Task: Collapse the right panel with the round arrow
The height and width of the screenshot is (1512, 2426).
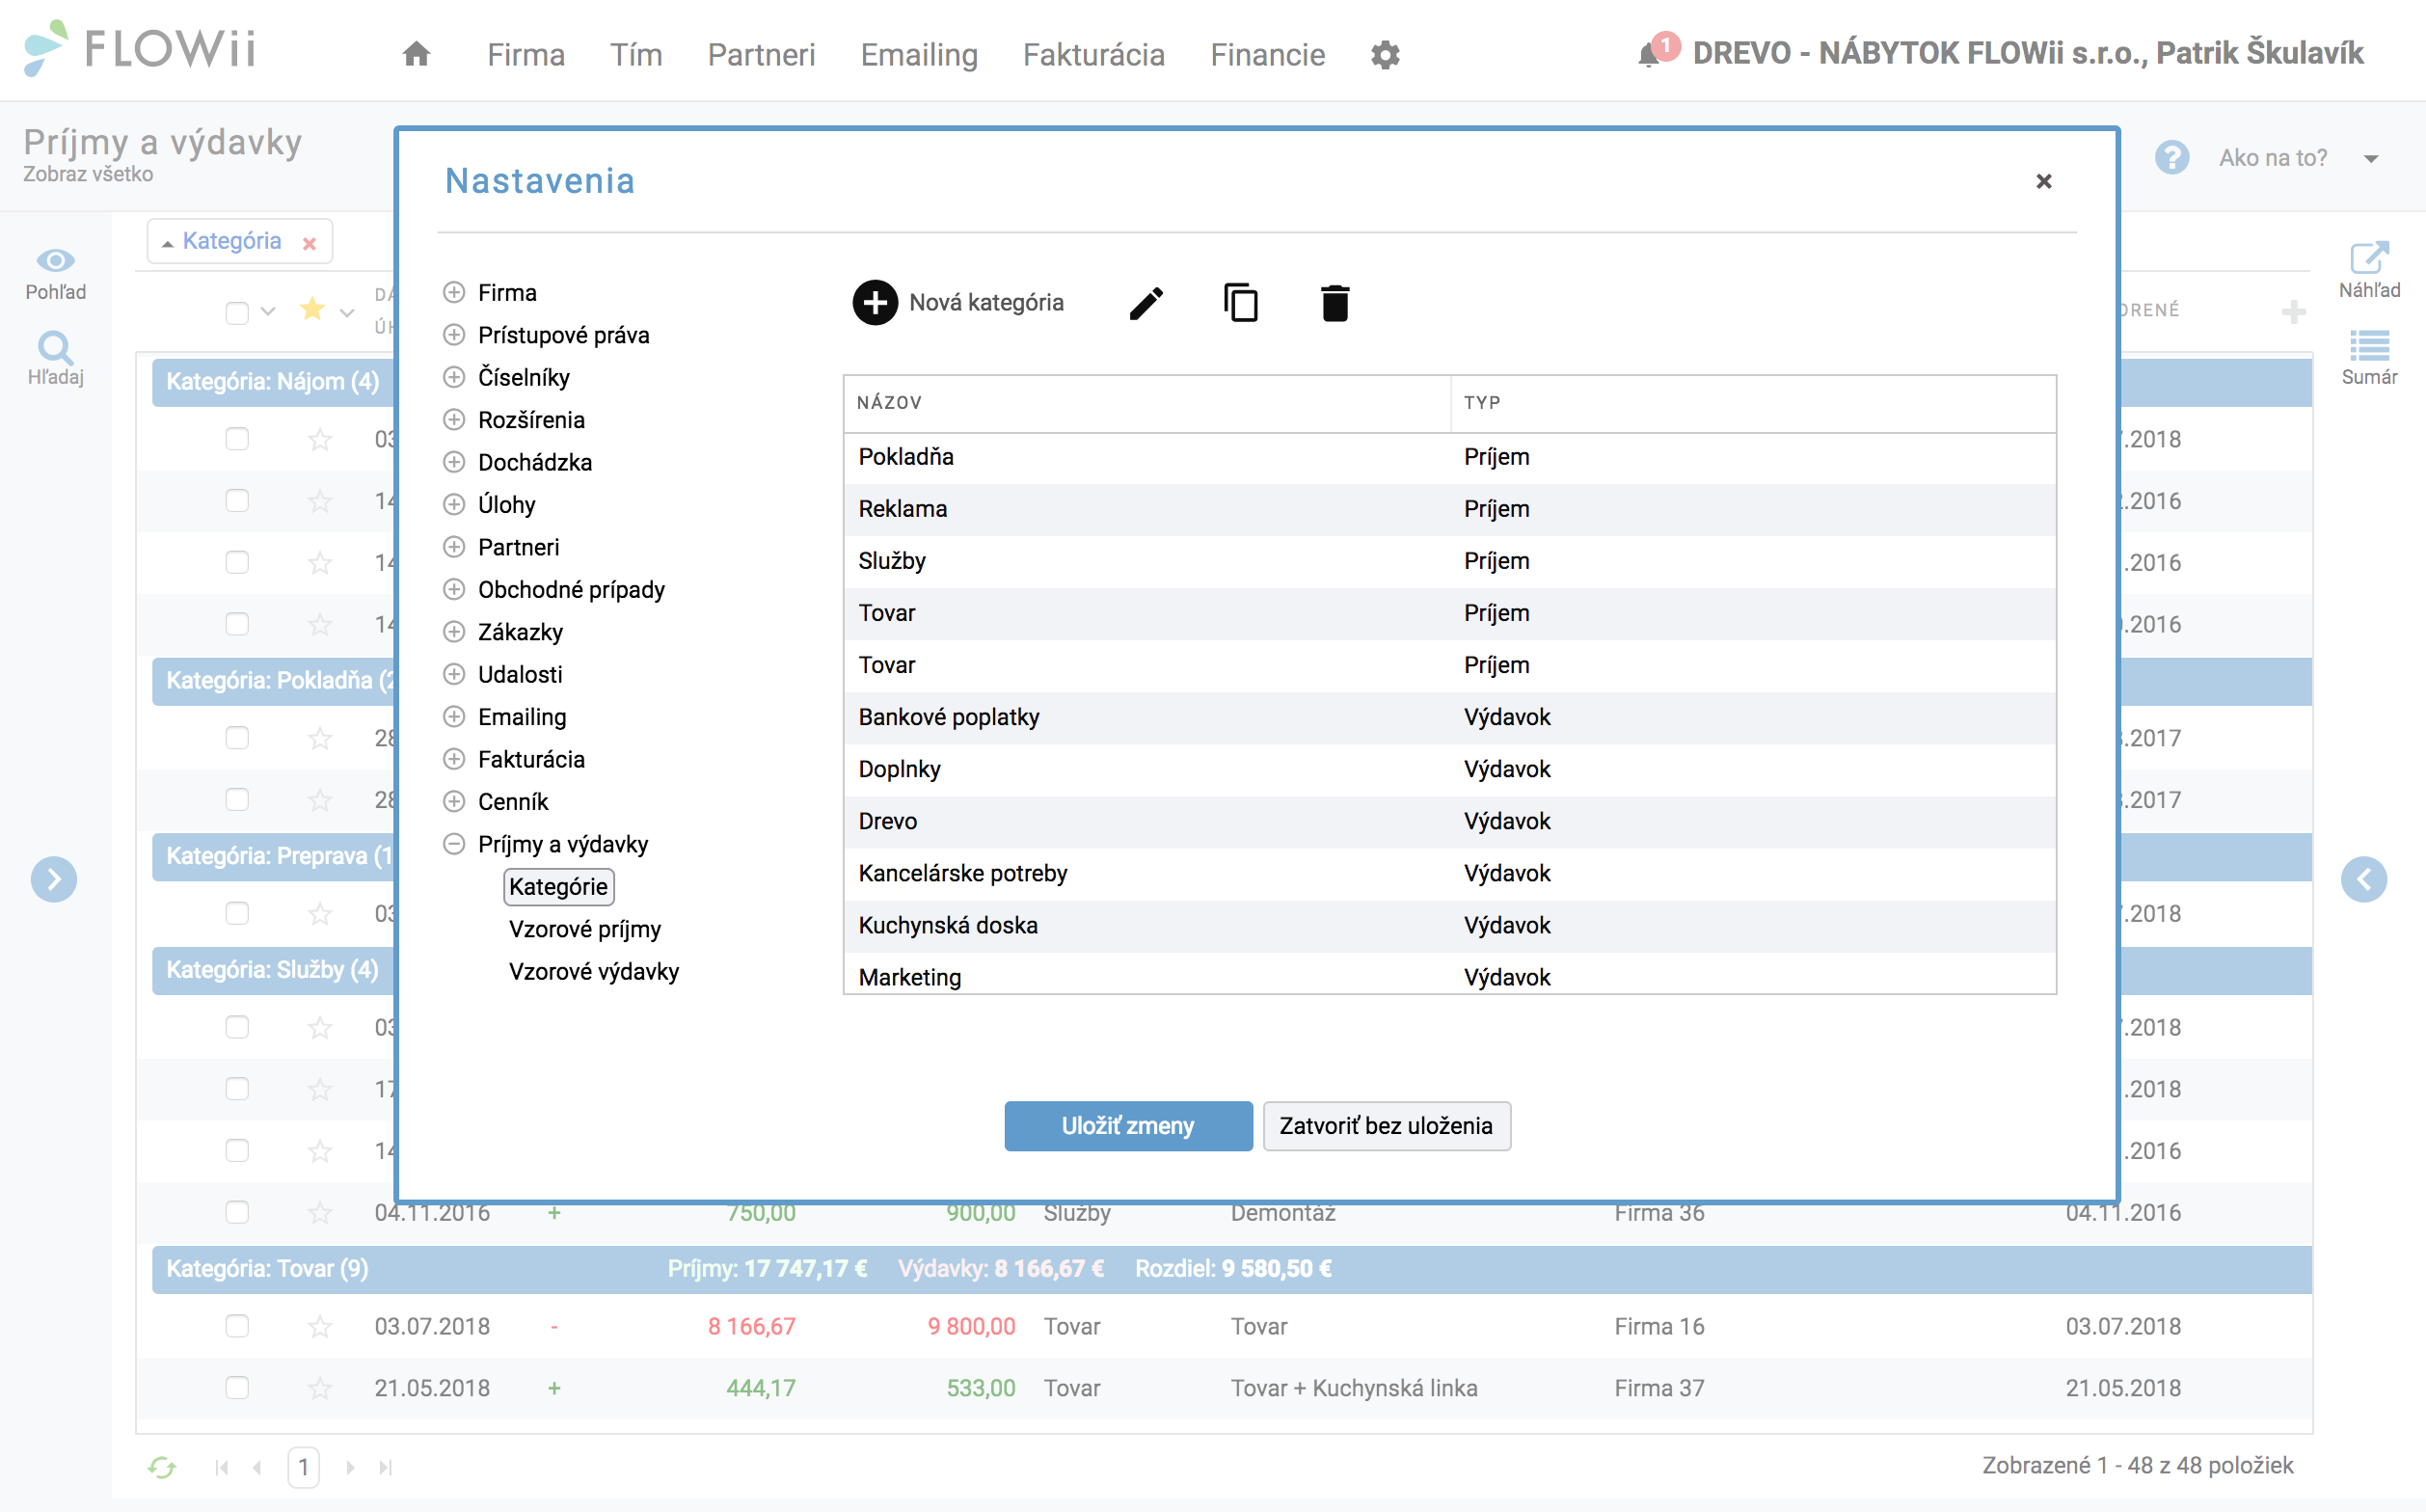Action: [2364, 880]
